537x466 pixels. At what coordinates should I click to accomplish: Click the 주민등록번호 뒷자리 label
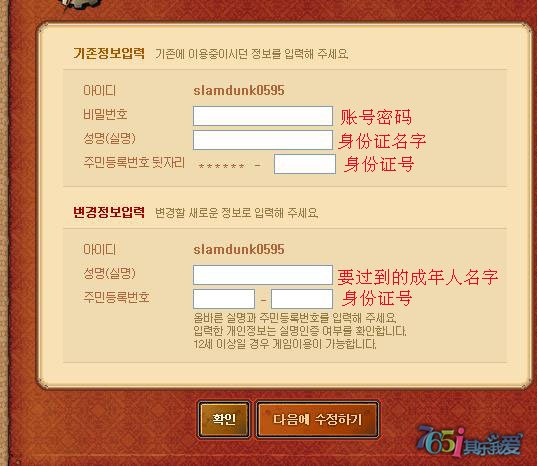[134, 162]
